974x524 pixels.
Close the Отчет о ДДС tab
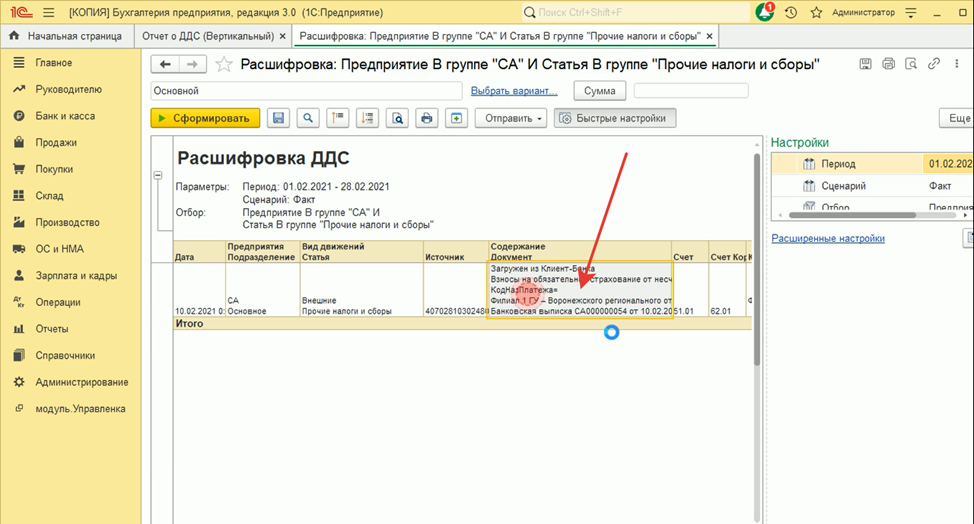click(283, 37)
